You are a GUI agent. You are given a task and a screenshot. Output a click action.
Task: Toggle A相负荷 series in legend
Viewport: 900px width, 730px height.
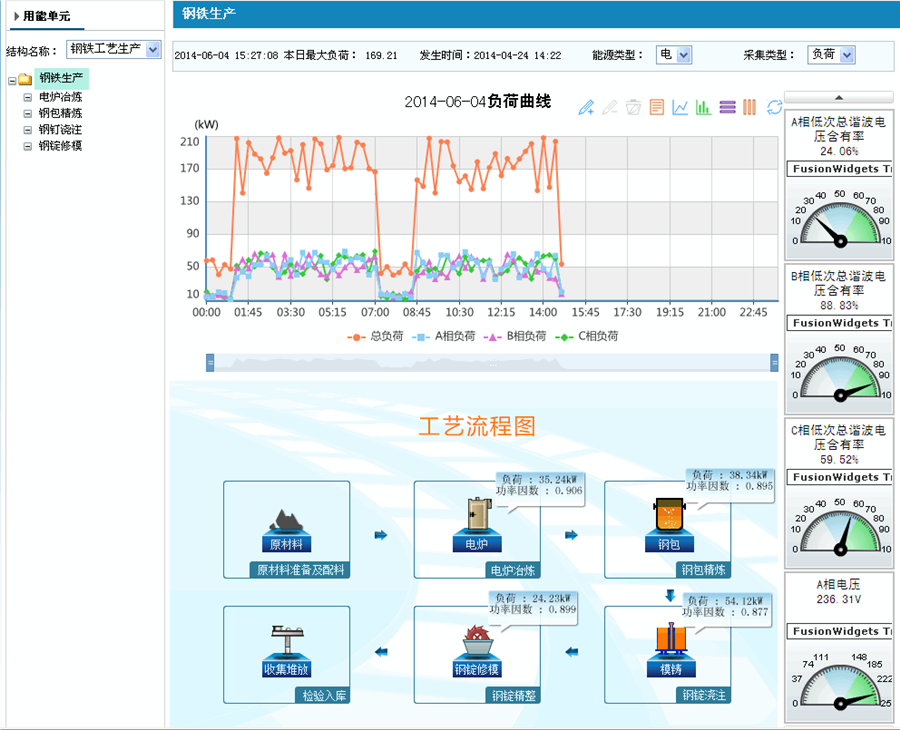[444, 336]
